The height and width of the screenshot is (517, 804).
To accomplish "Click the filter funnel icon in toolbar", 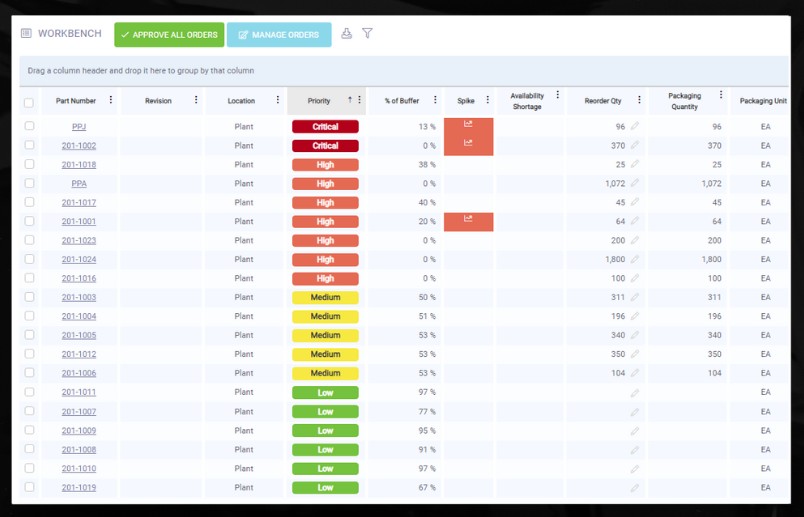I will click(367, 34).
